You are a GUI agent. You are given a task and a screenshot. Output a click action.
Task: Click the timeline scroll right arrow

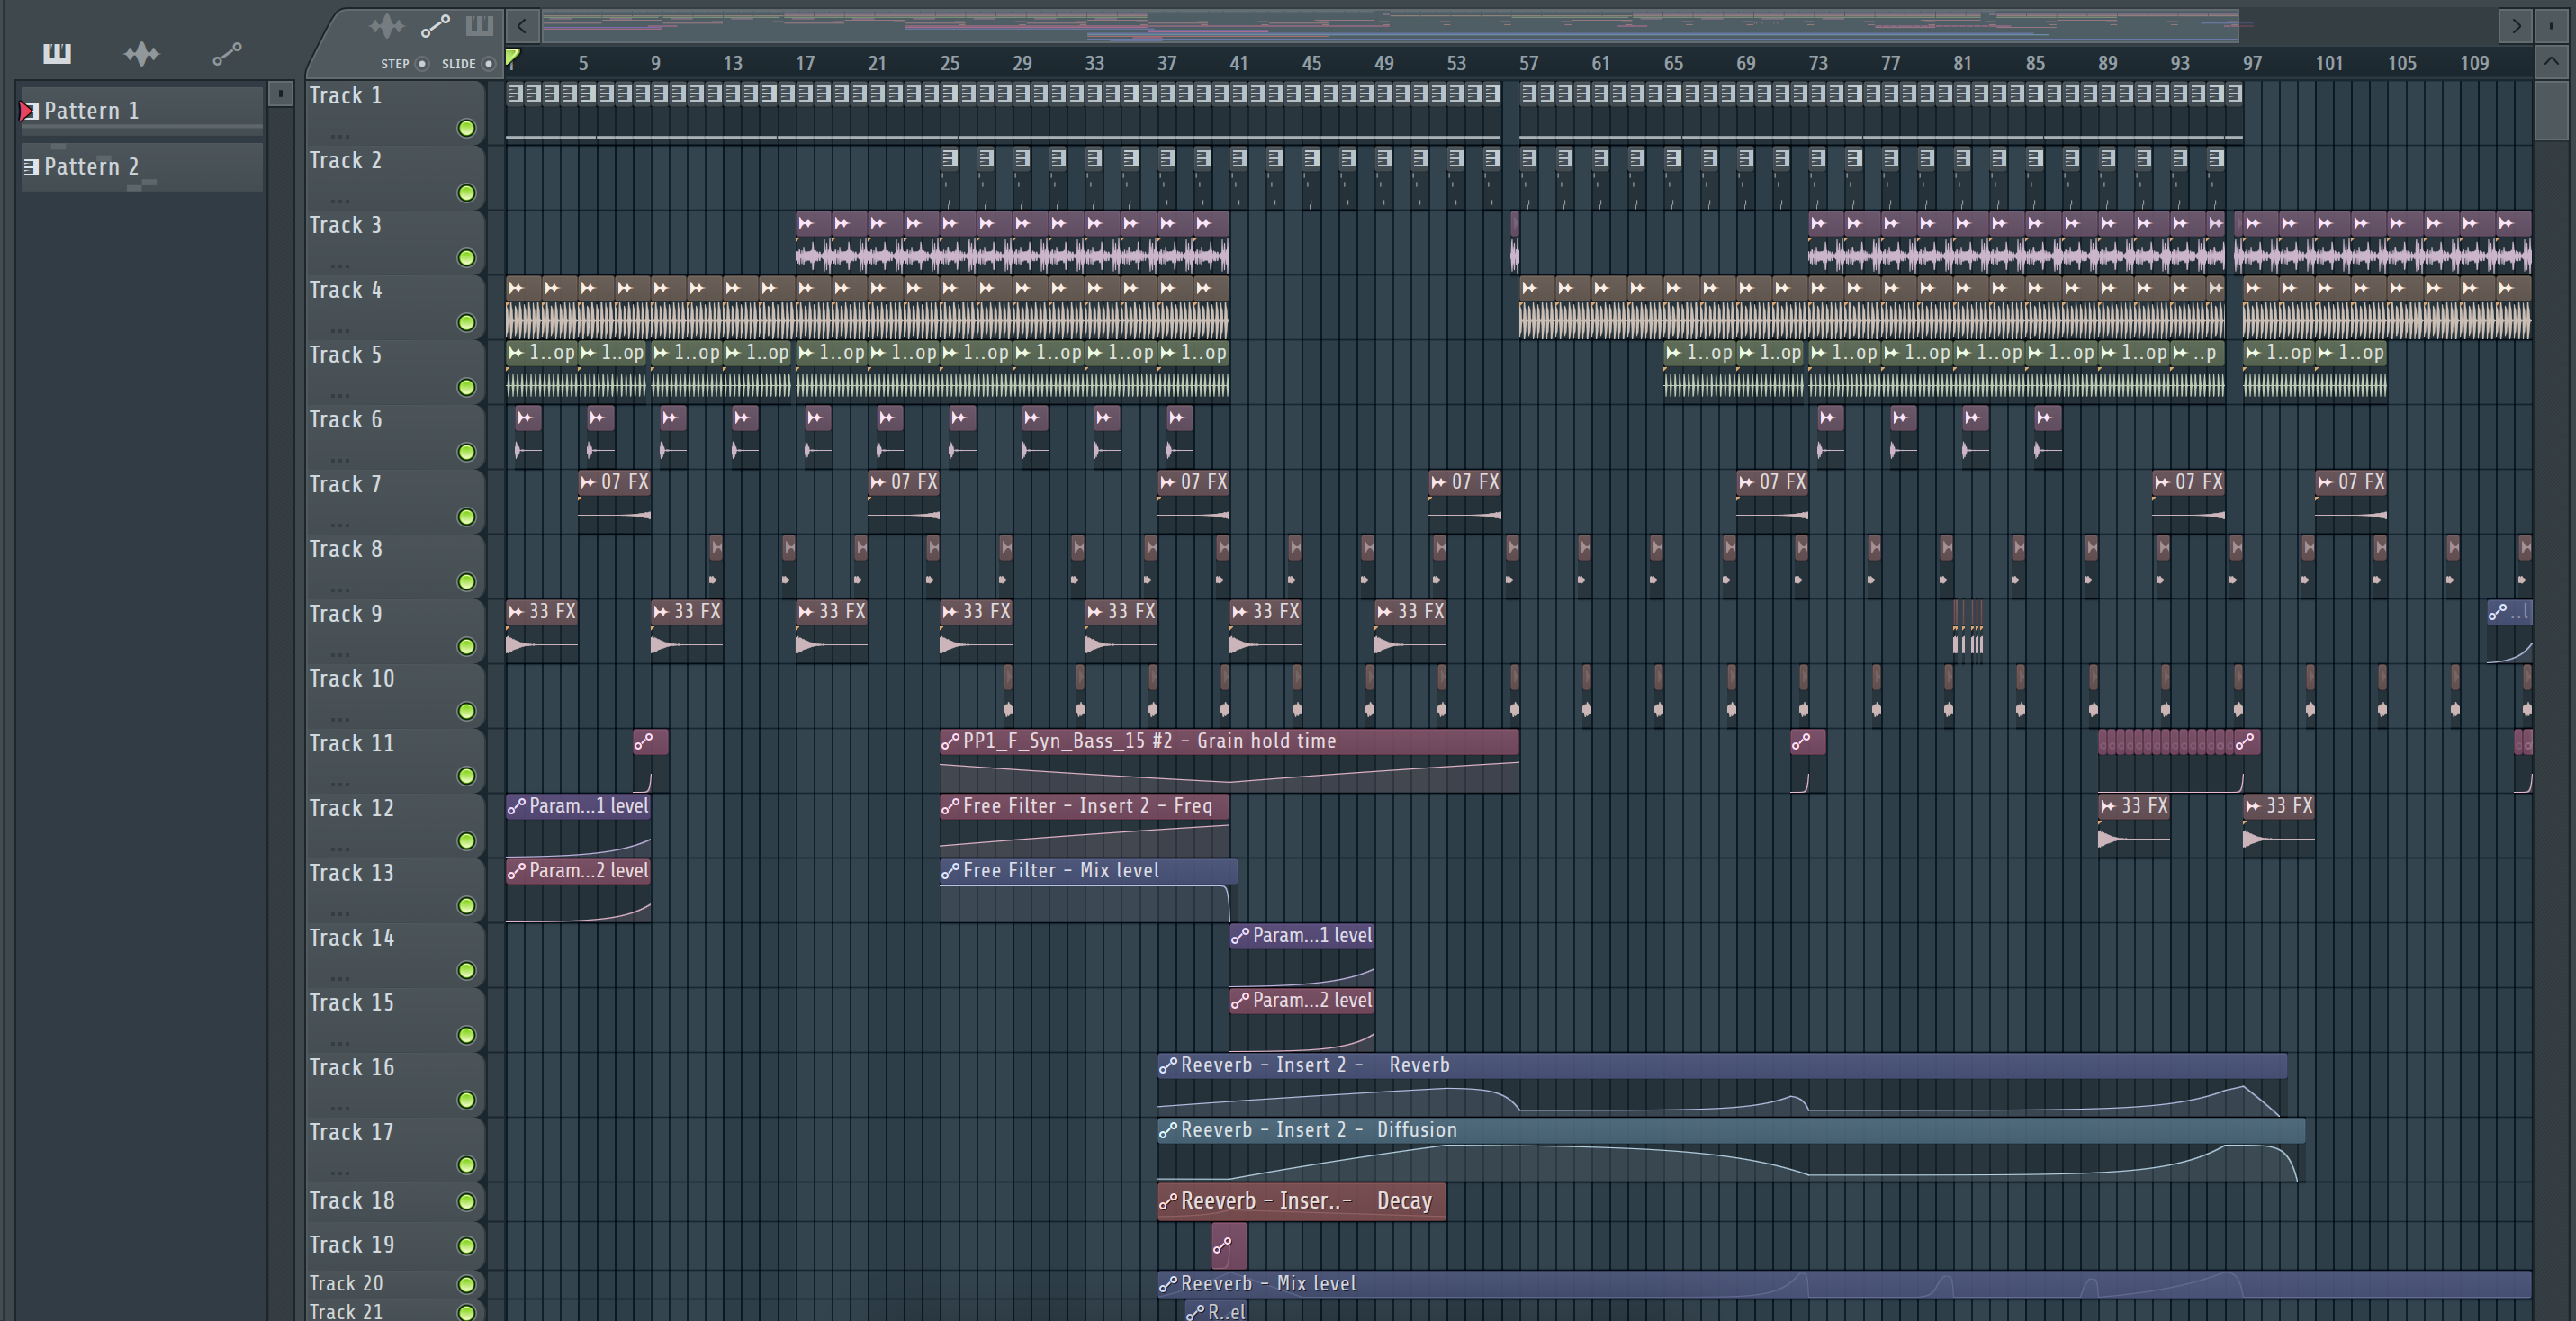coord(2516,26)
